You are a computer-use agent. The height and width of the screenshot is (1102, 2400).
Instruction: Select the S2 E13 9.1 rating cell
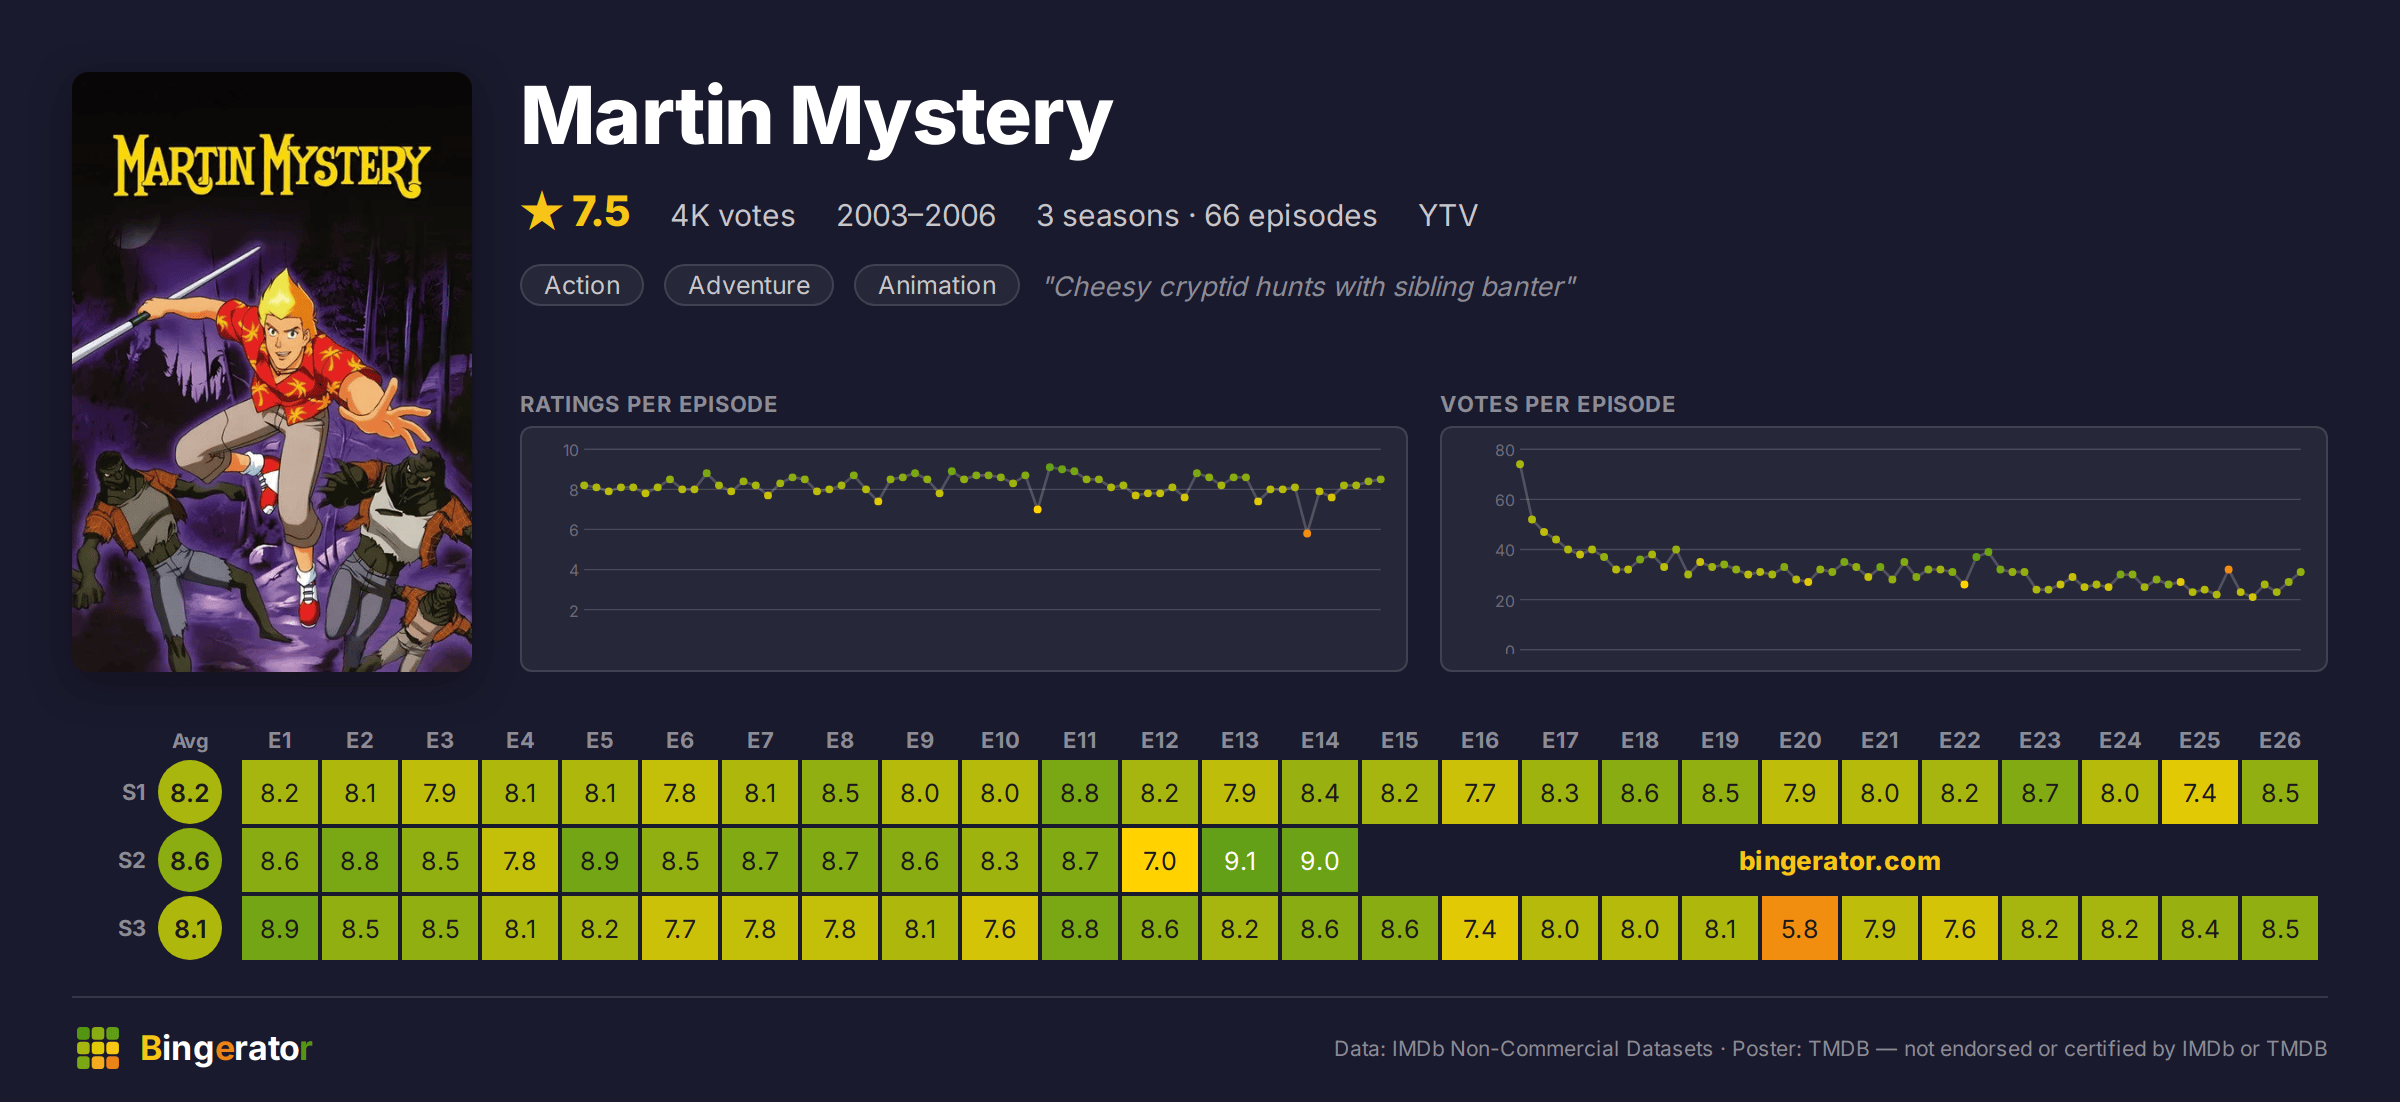(1240, 860)
